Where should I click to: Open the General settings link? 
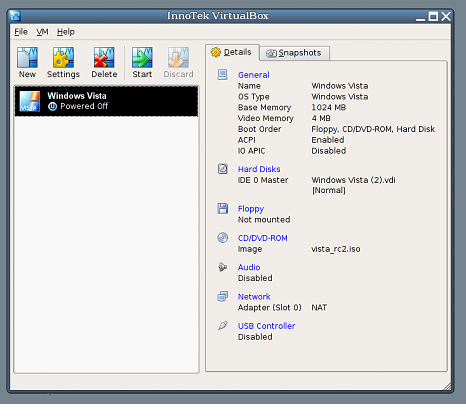(x=253, y=75)
